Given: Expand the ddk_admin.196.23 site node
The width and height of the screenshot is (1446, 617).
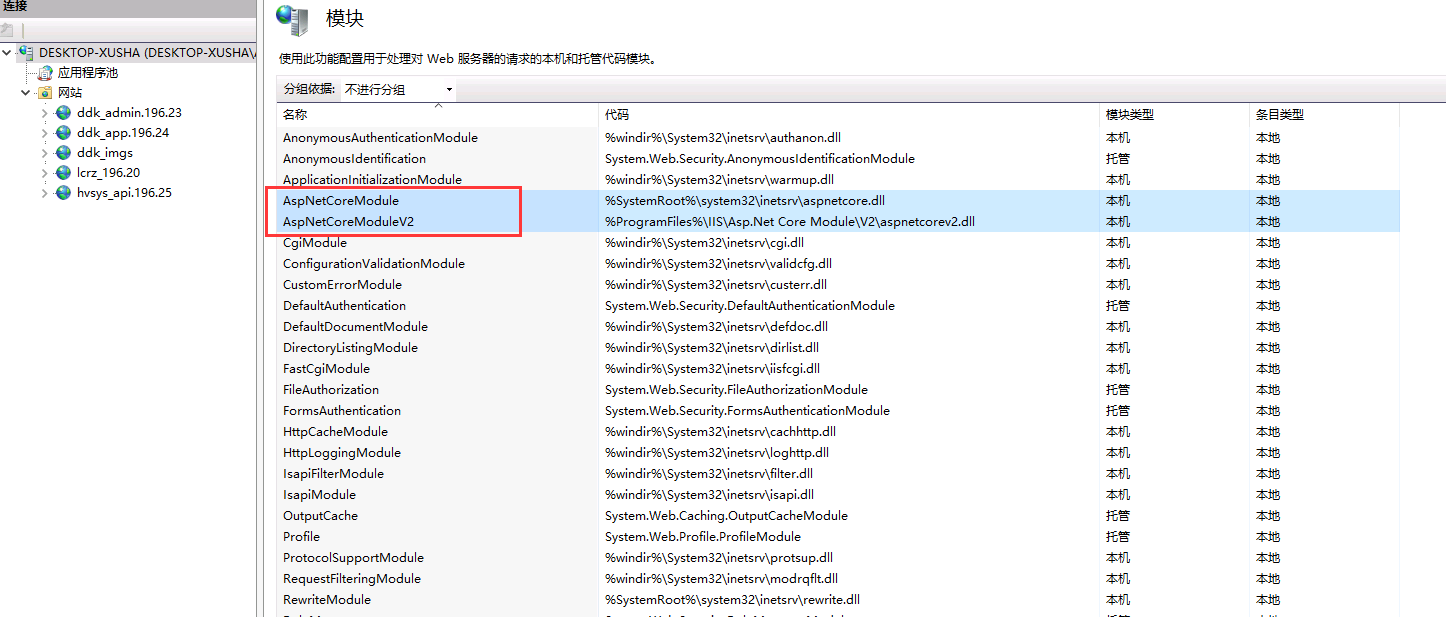Looking at the screenshot, I should coord(44,113).
